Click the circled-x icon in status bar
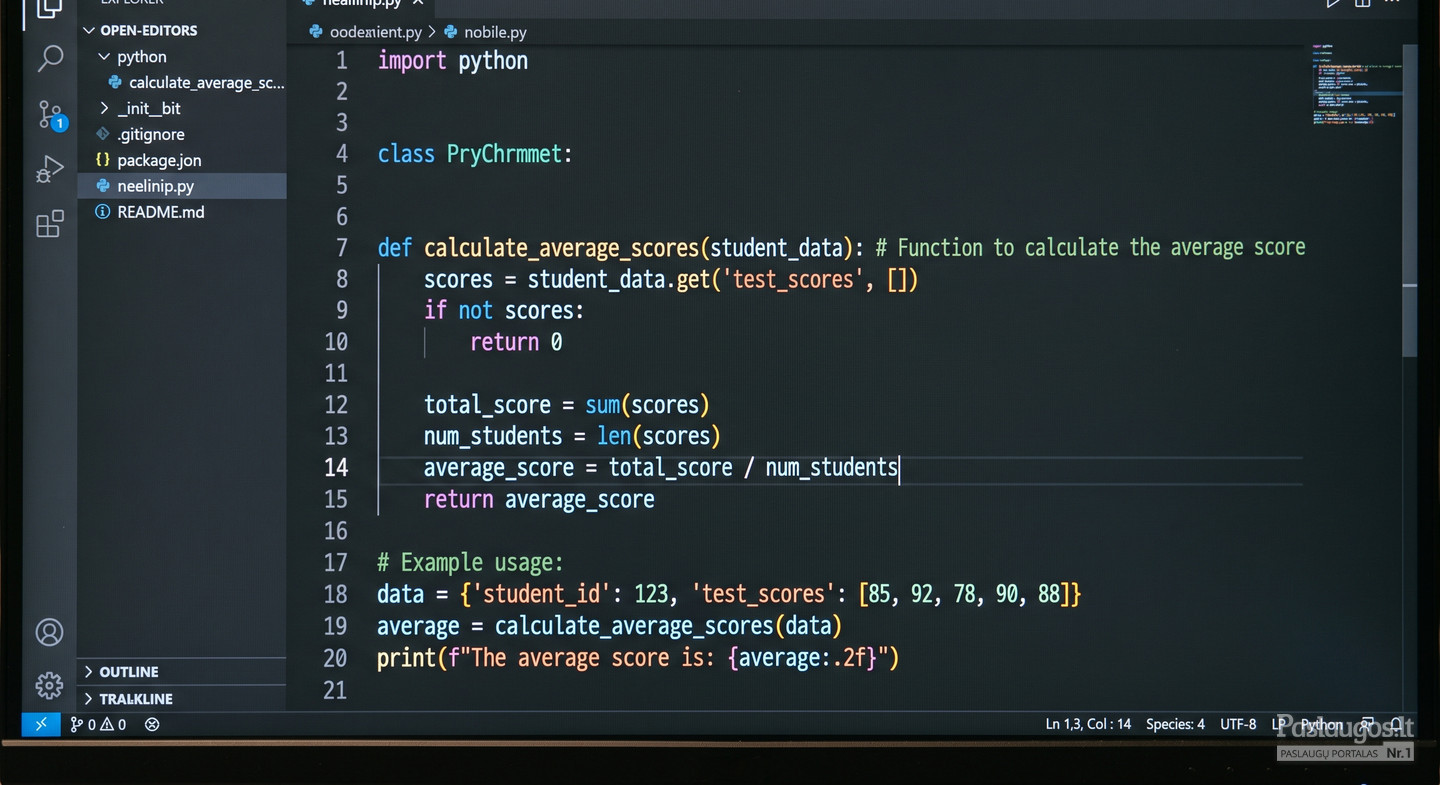This screenshot has width=1440, height=785. (x=152, y=724)
